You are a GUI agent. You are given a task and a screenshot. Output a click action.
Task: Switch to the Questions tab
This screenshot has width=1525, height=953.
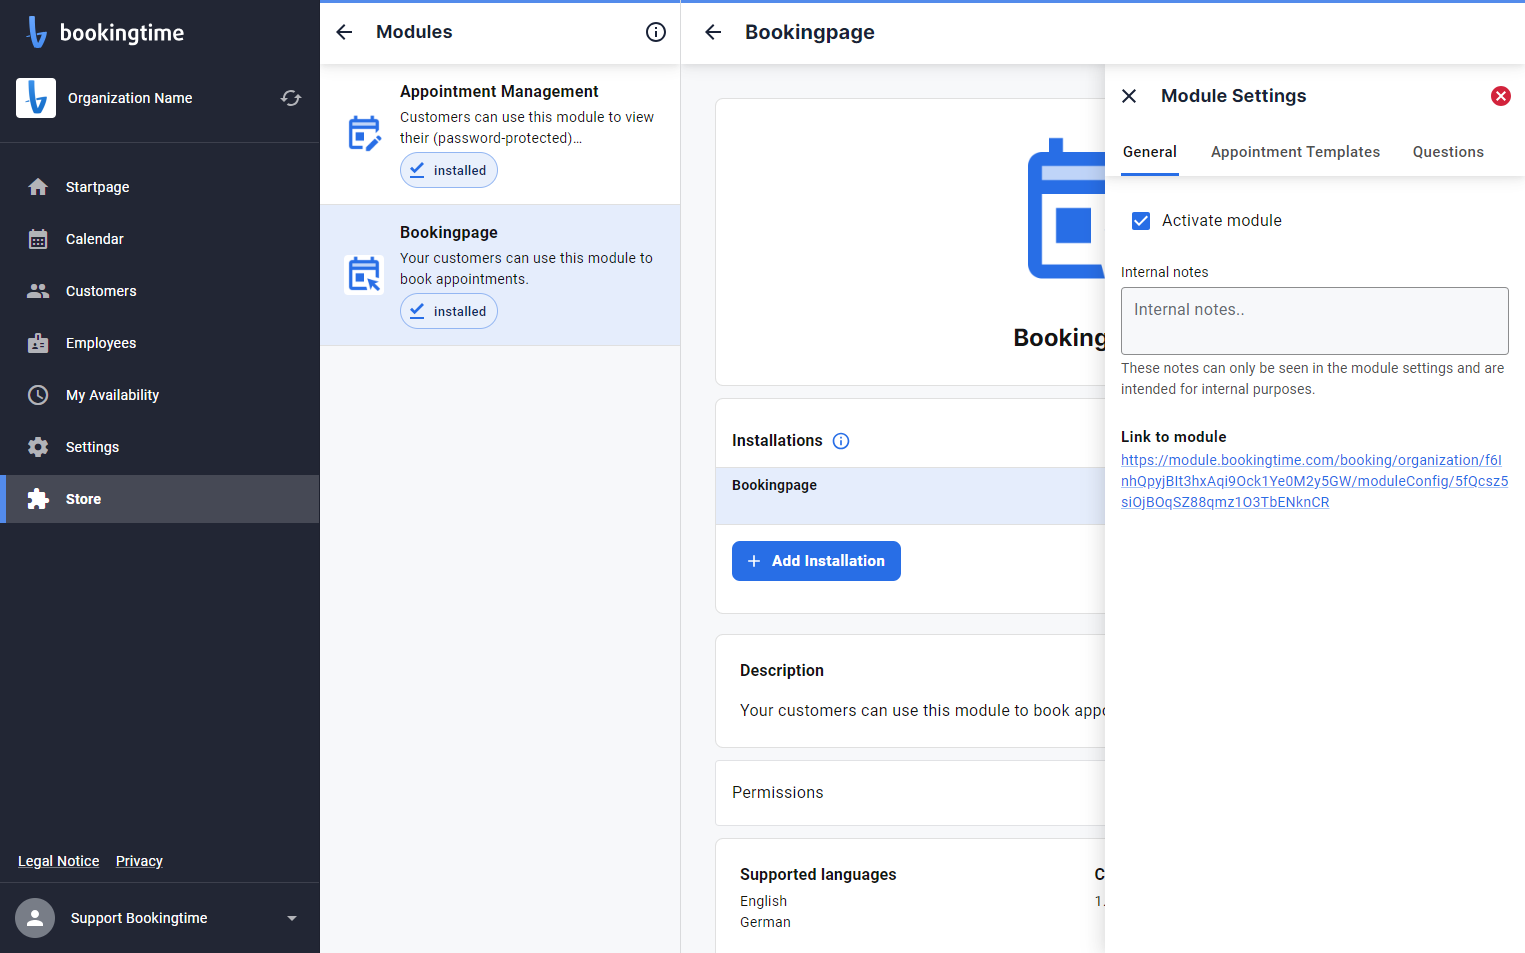(1448, 152)
